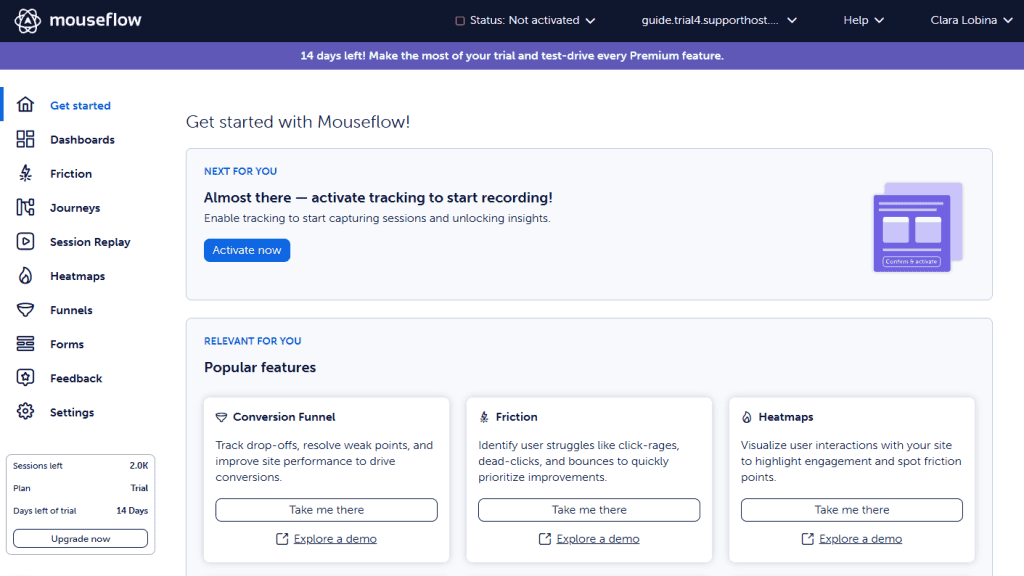Click the external link icon under the Friction card

(545, 539)
